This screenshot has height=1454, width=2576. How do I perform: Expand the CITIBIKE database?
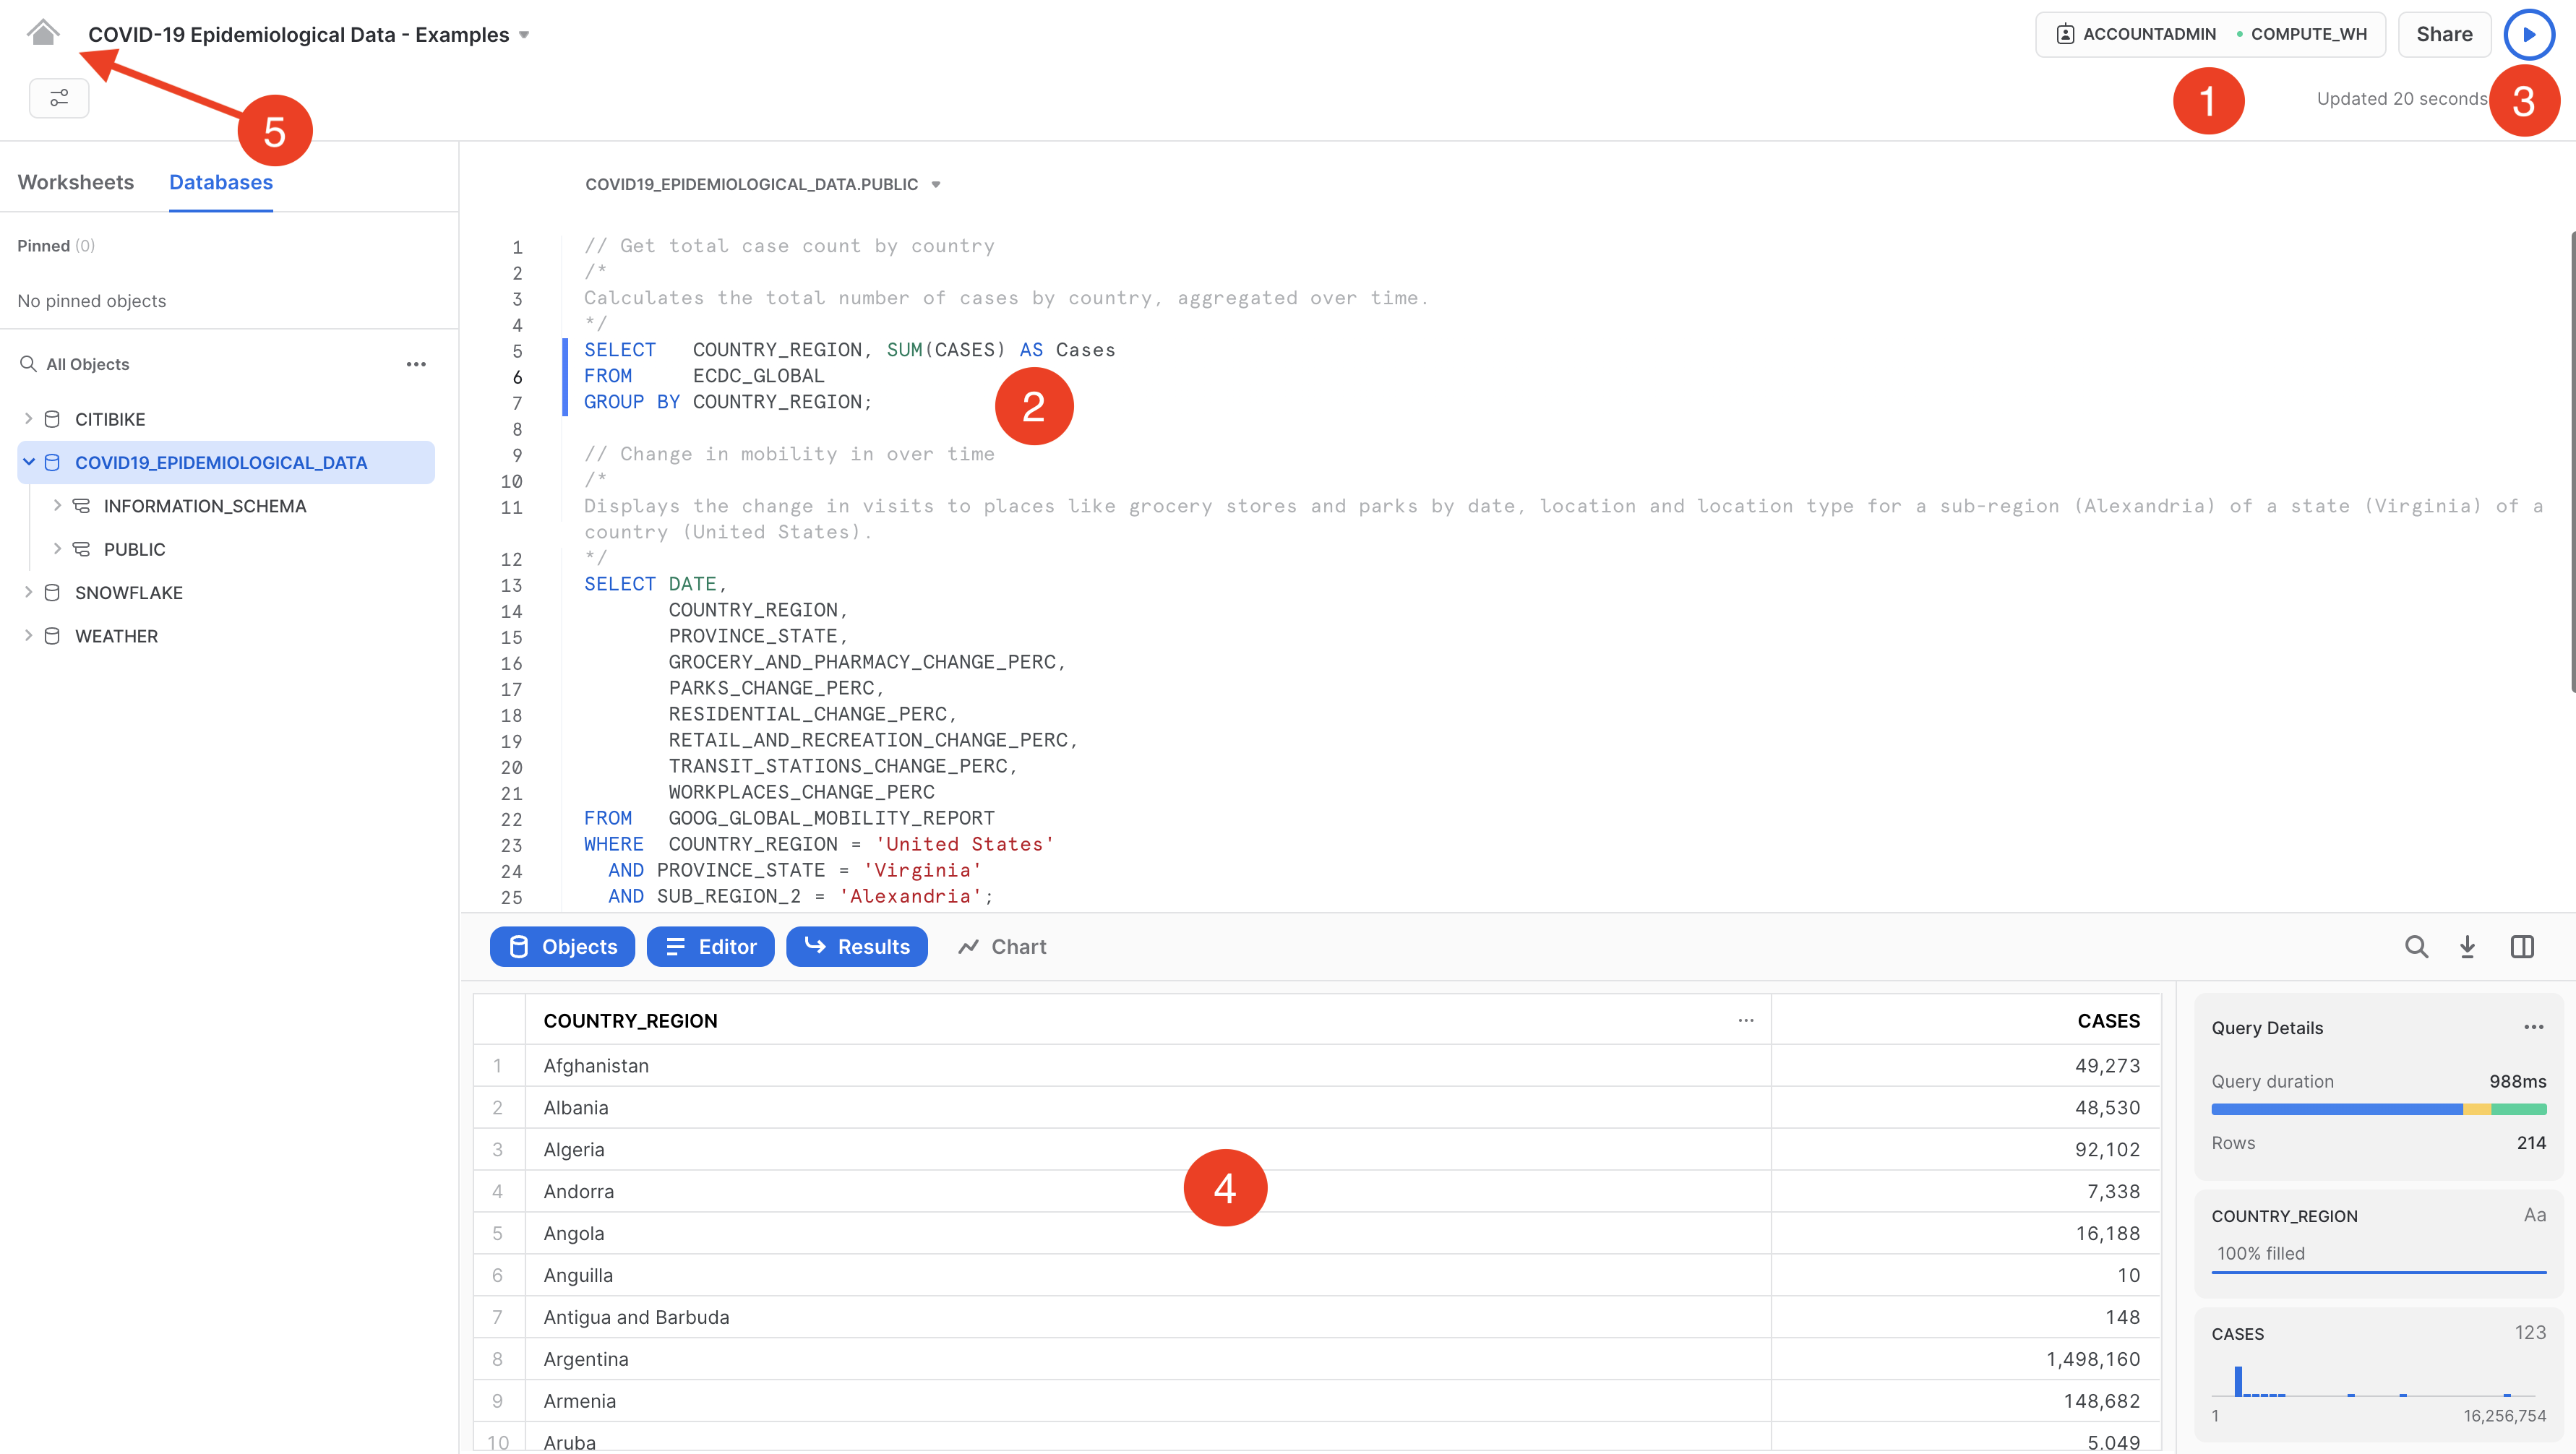click(x=28, y=419)
